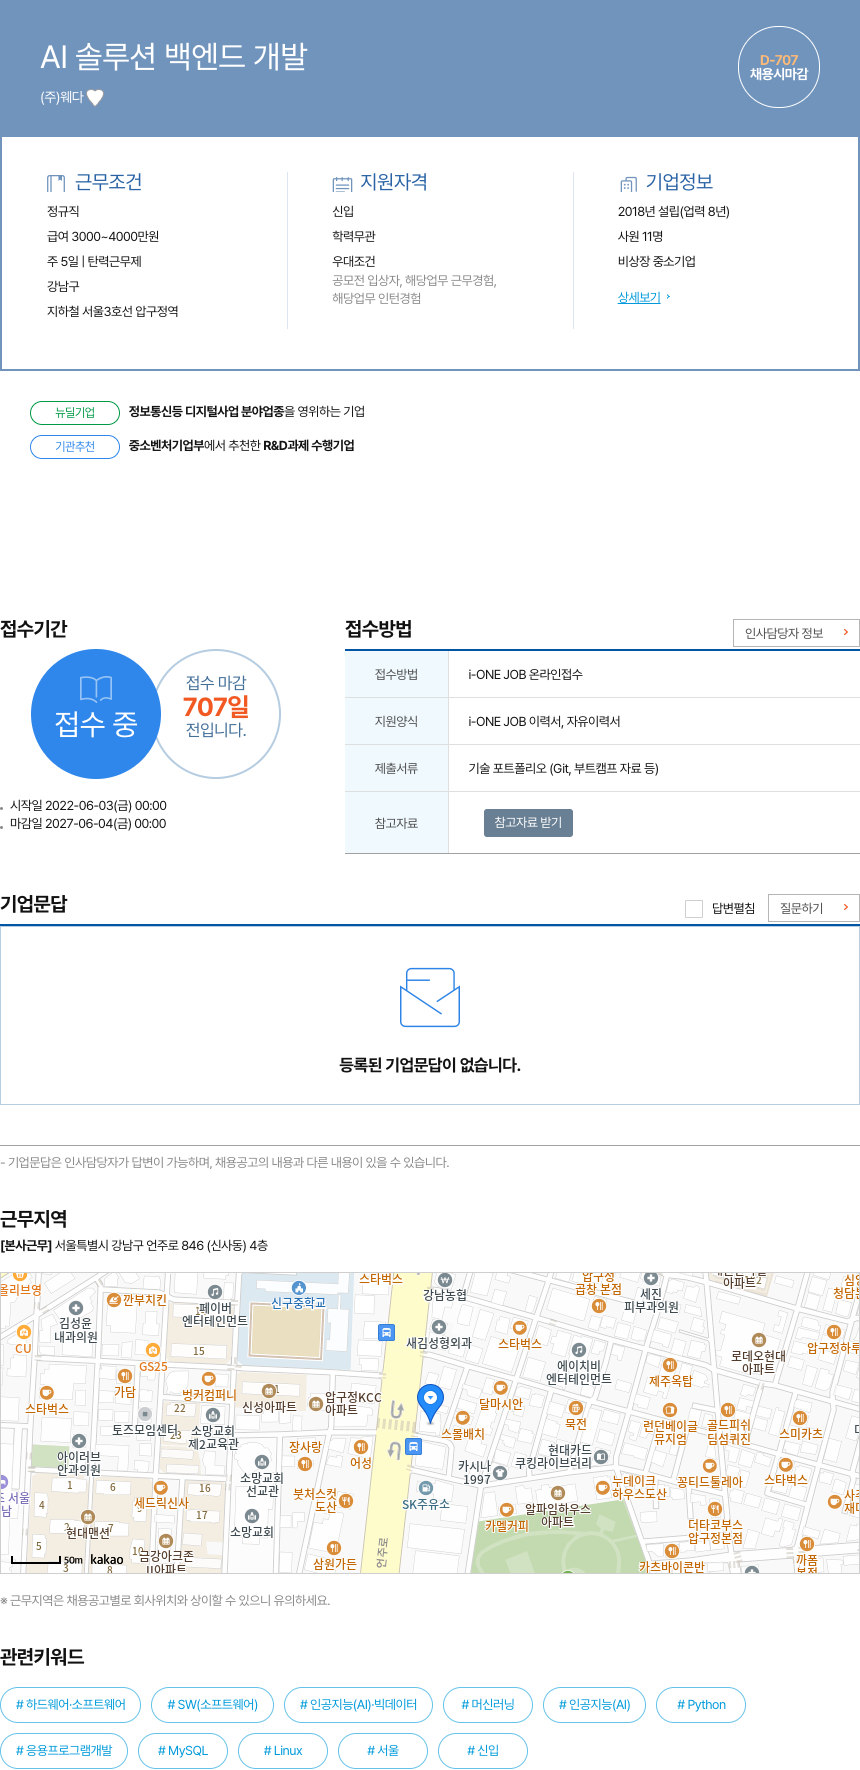Select keyword tag #SW(소프트웨어)

click(213, 1704)
